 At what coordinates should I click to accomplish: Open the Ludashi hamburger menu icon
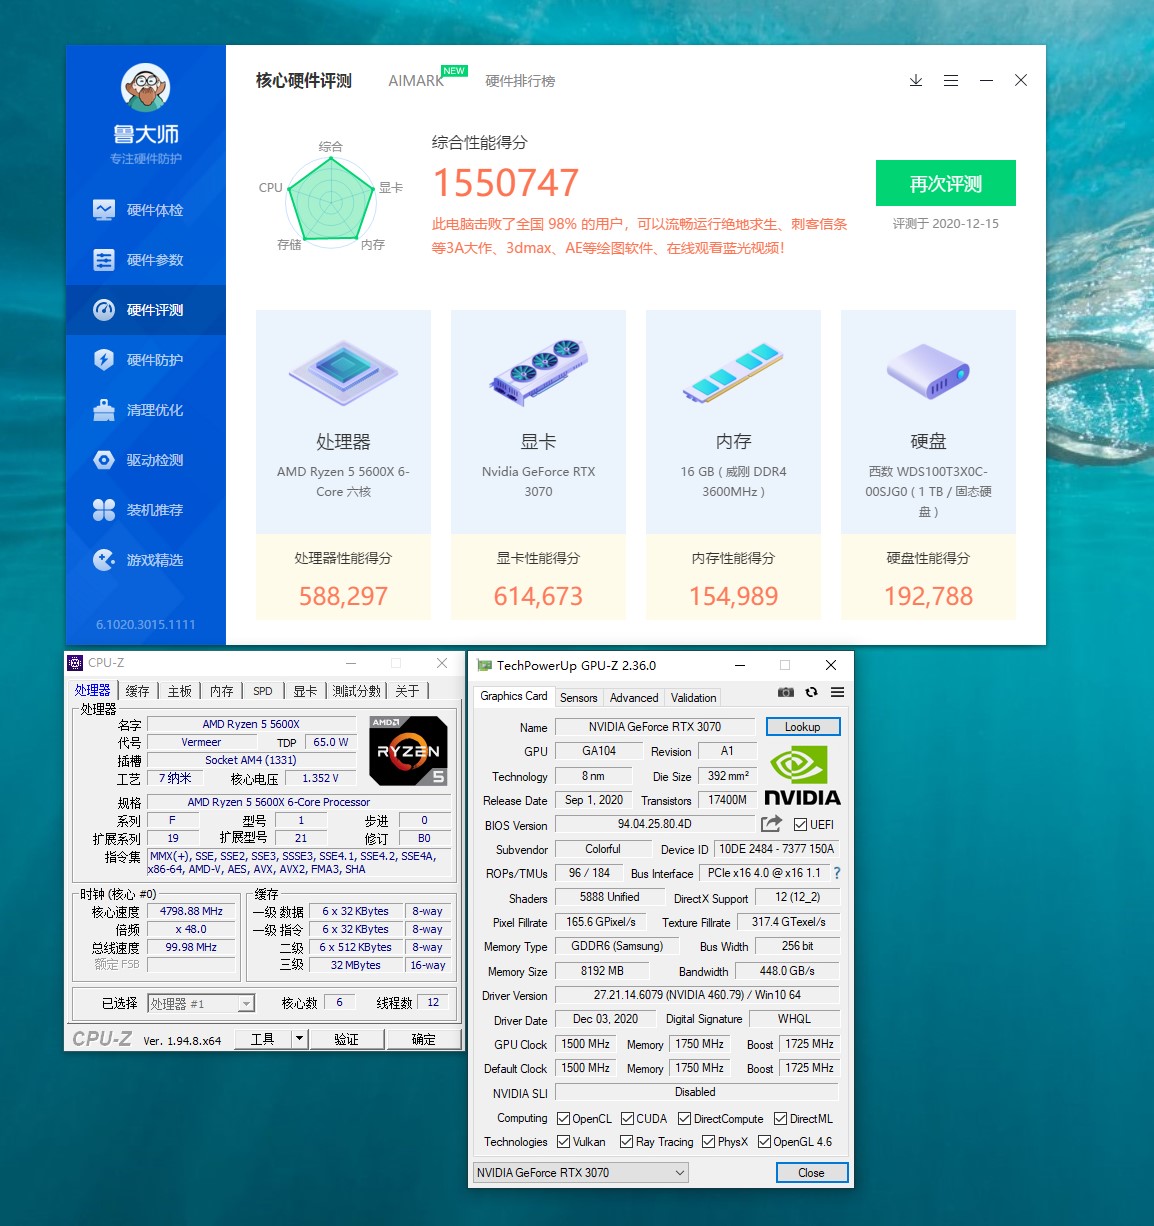pos(951,80)
